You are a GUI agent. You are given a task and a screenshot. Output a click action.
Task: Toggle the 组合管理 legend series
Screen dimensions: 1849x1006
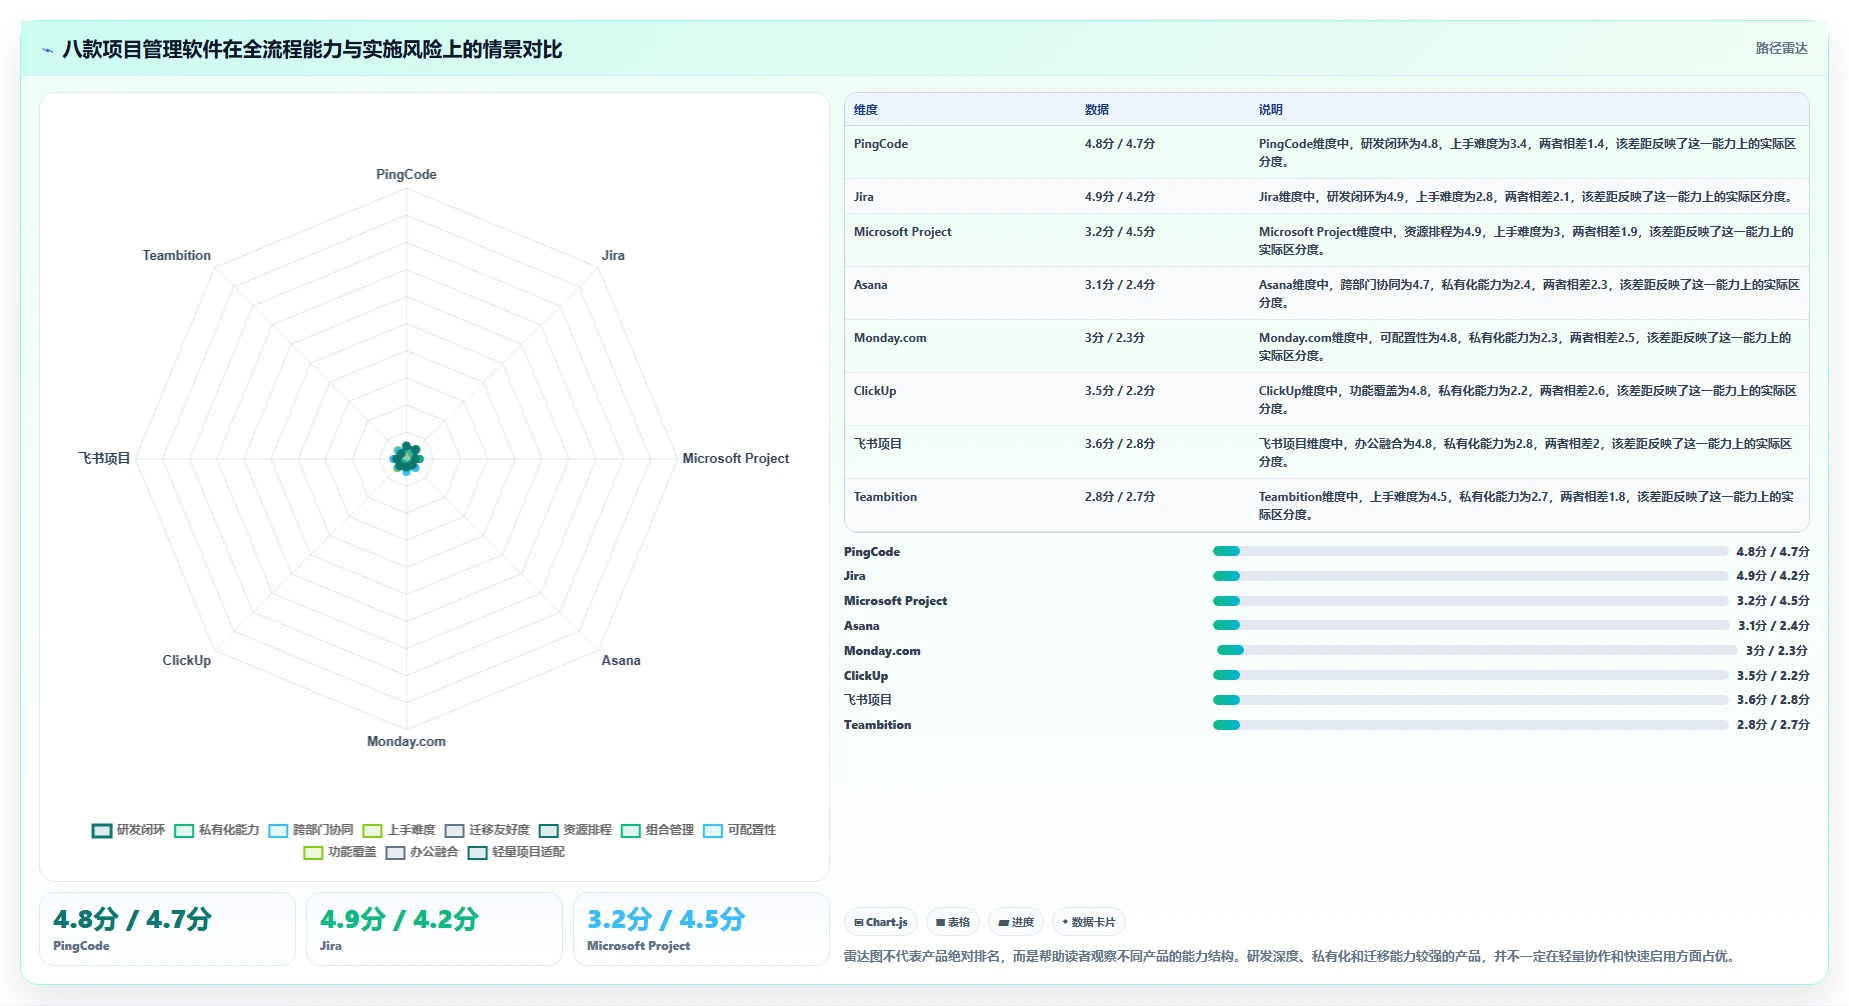click(657, 830)
